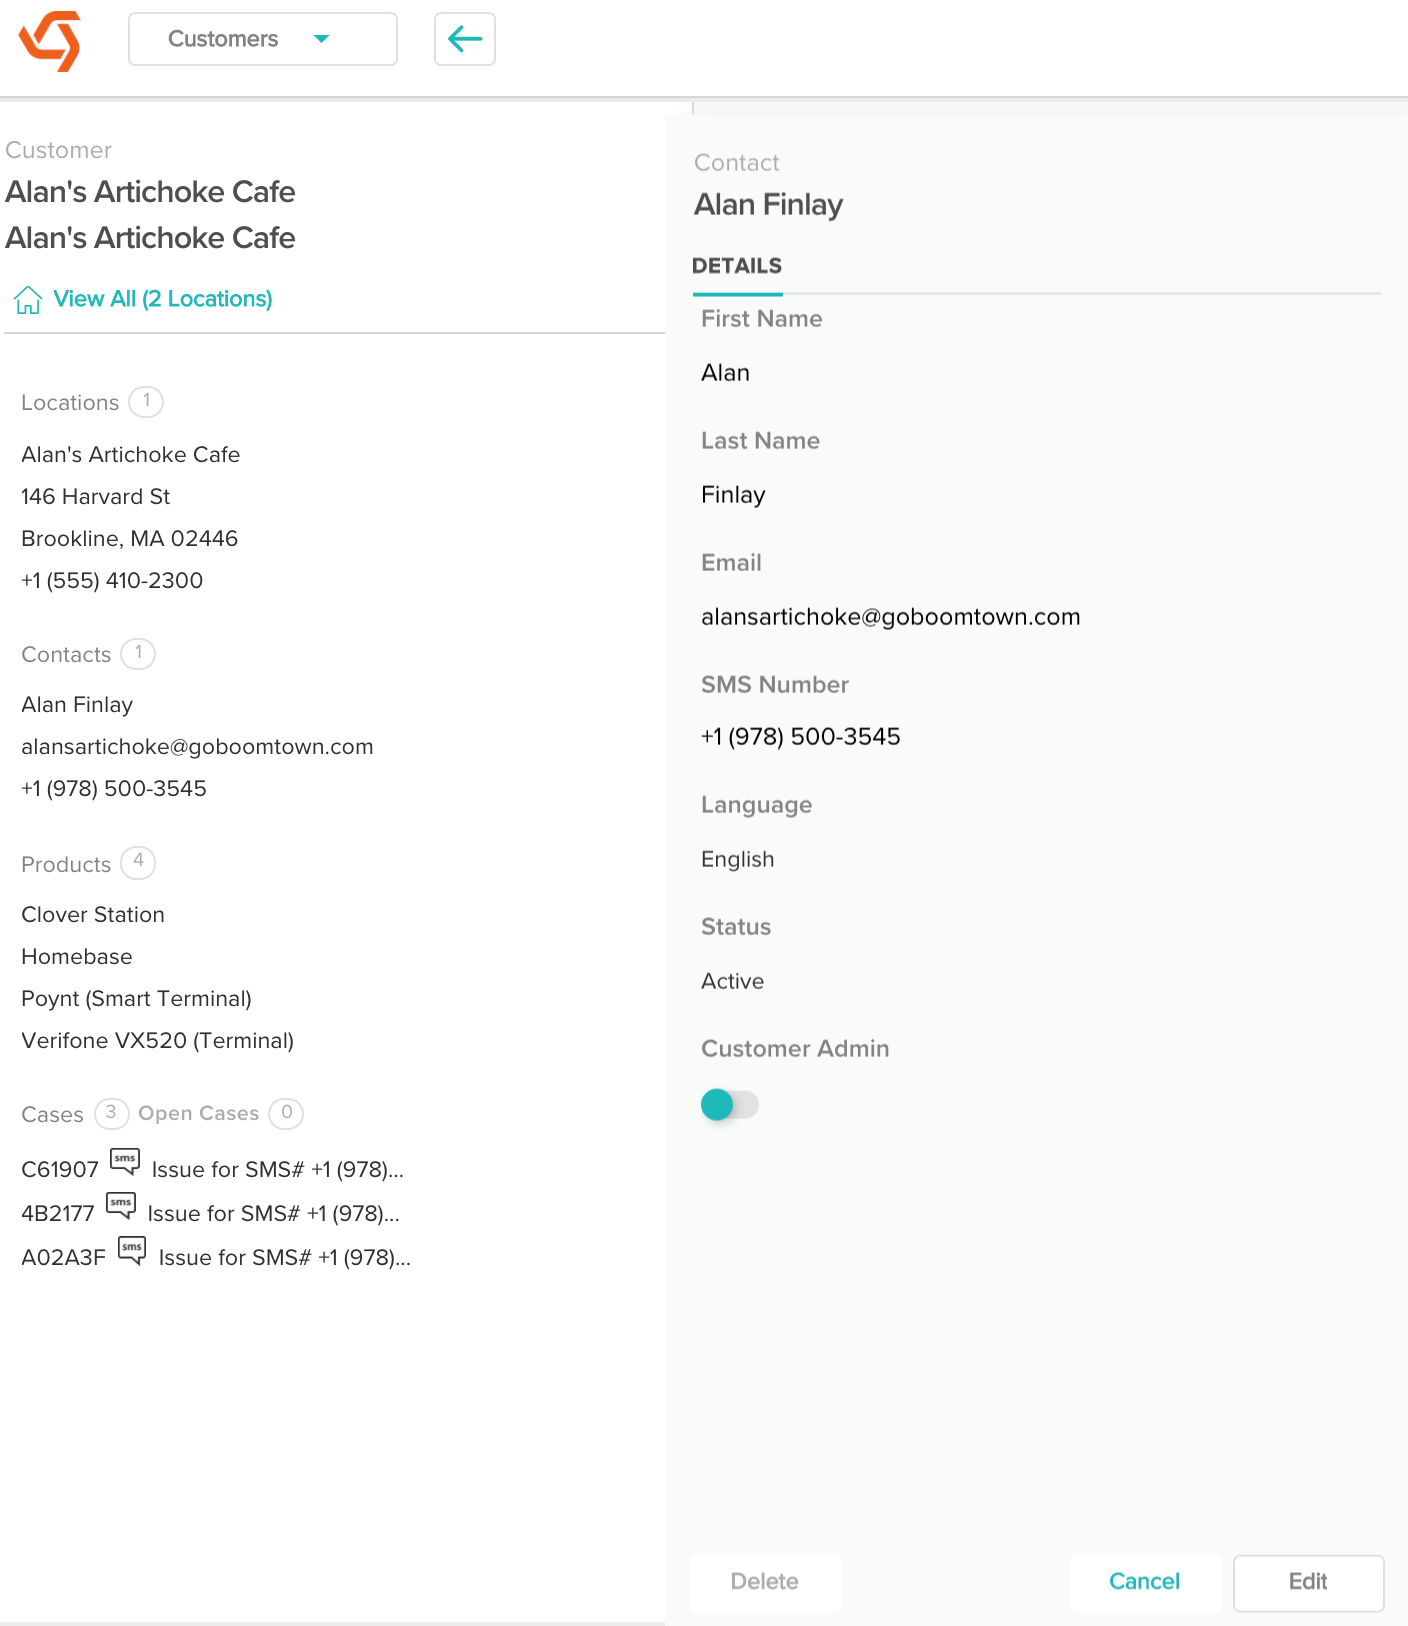Screen dimensions: 1408x1626
Task: Select Verifone VX520 (Terminal) product
Action: point(158,1041)
